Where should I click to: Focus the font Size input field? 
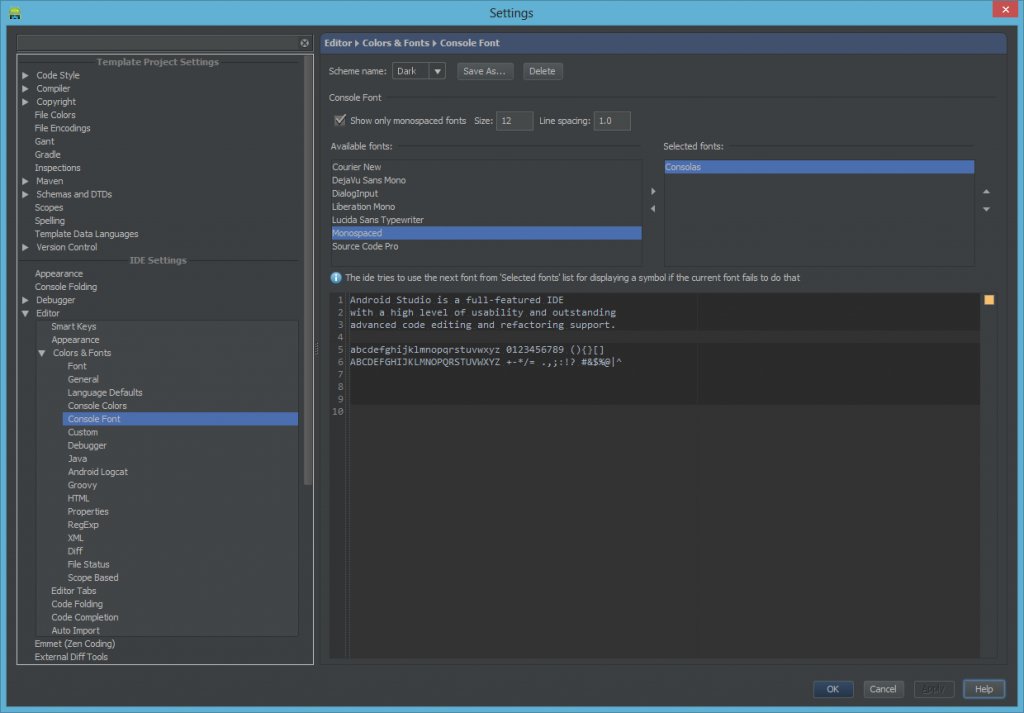[x=514, y=121]
